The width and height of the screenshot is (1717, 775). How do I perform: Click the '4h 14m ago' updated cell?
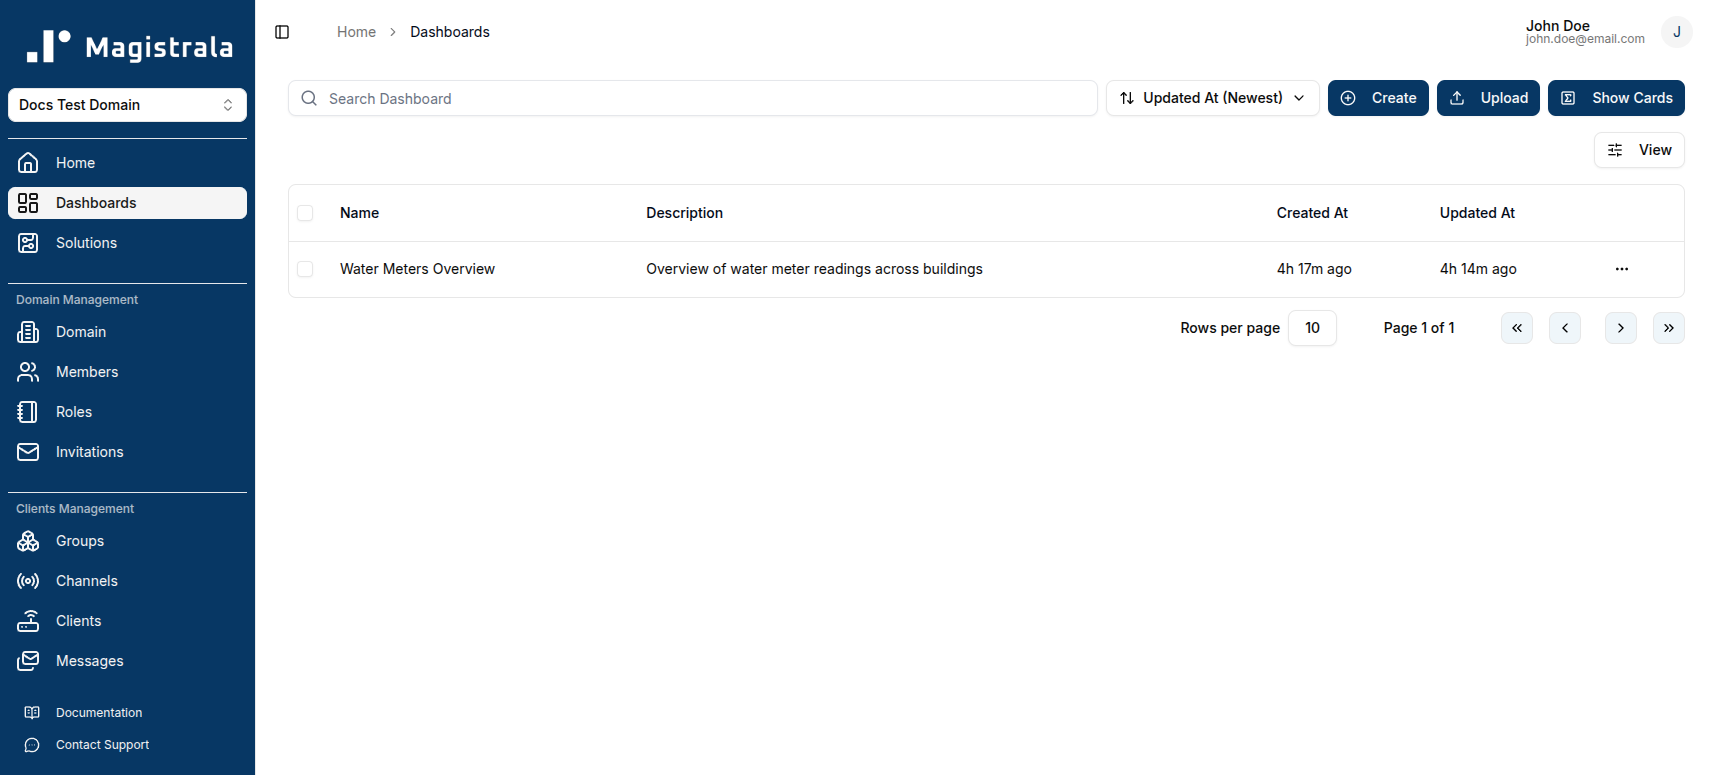click(x=1478, y=269)
